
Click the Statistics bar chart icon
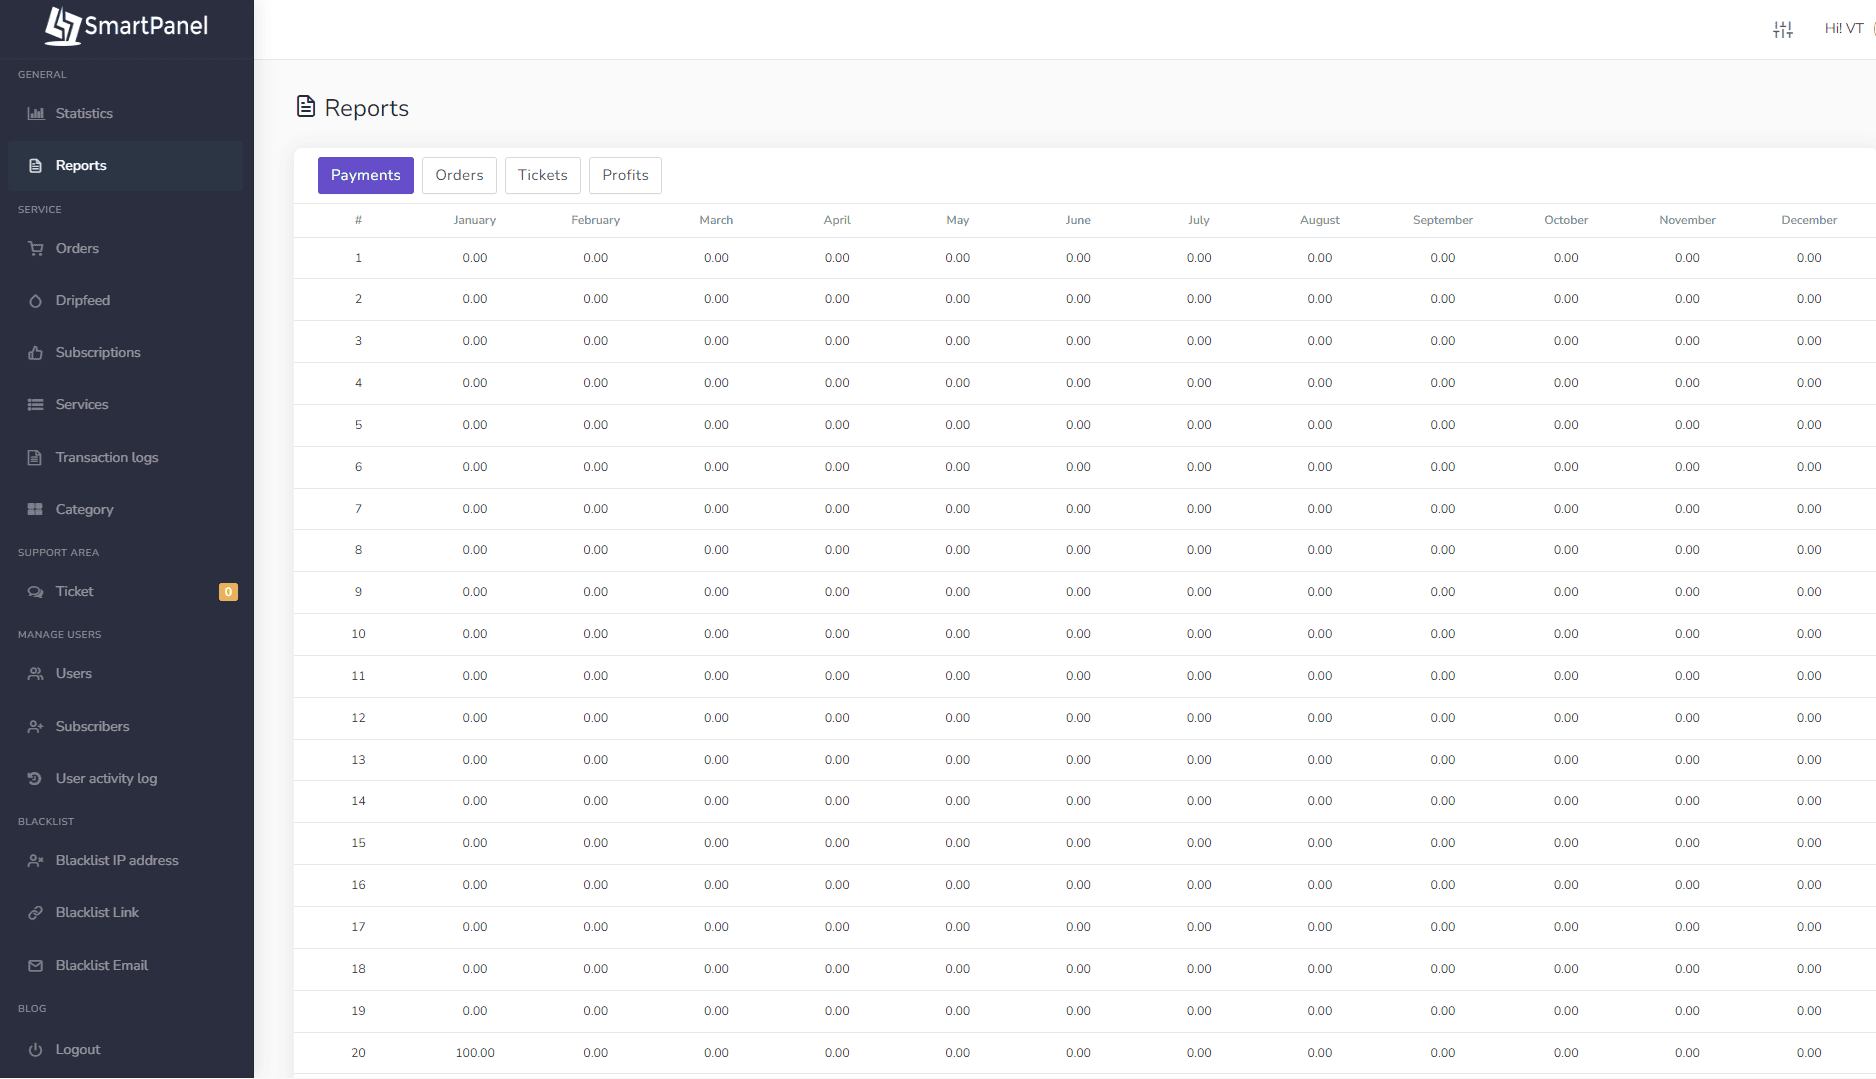tap(36, 113)
